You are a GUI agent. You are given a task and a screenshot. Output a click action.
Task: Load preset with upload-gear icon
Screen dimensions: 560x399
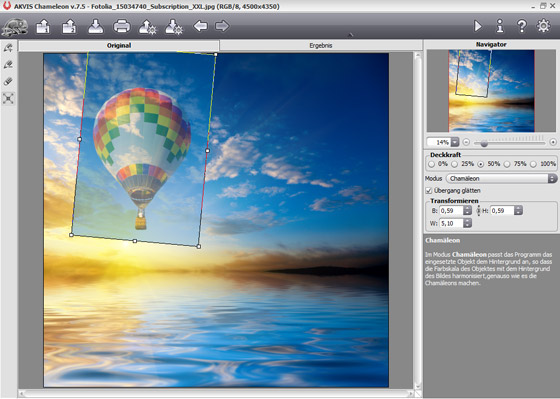(x=148, y=27)
